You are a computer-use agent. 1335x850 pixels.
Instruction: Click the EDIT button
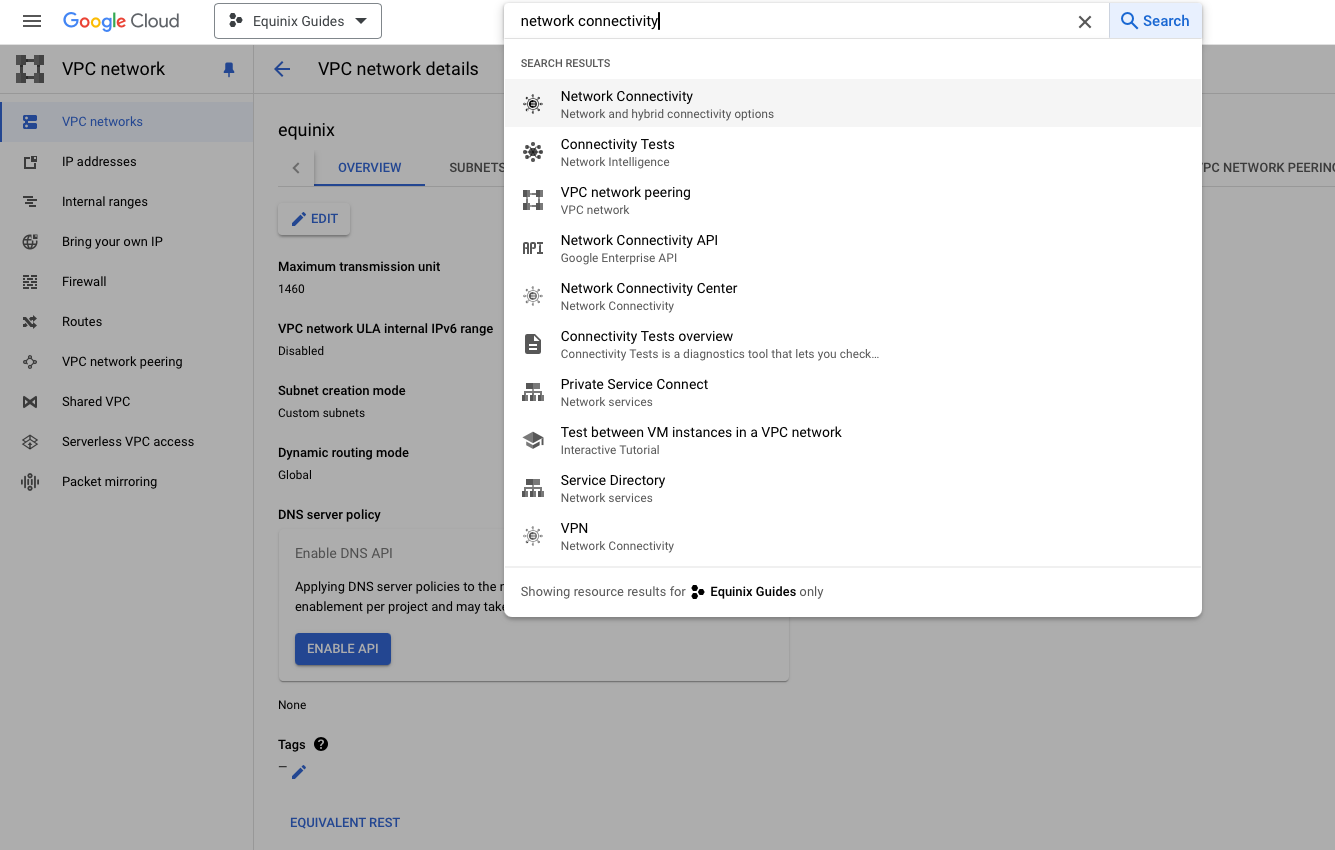click(x=314, y=219)
